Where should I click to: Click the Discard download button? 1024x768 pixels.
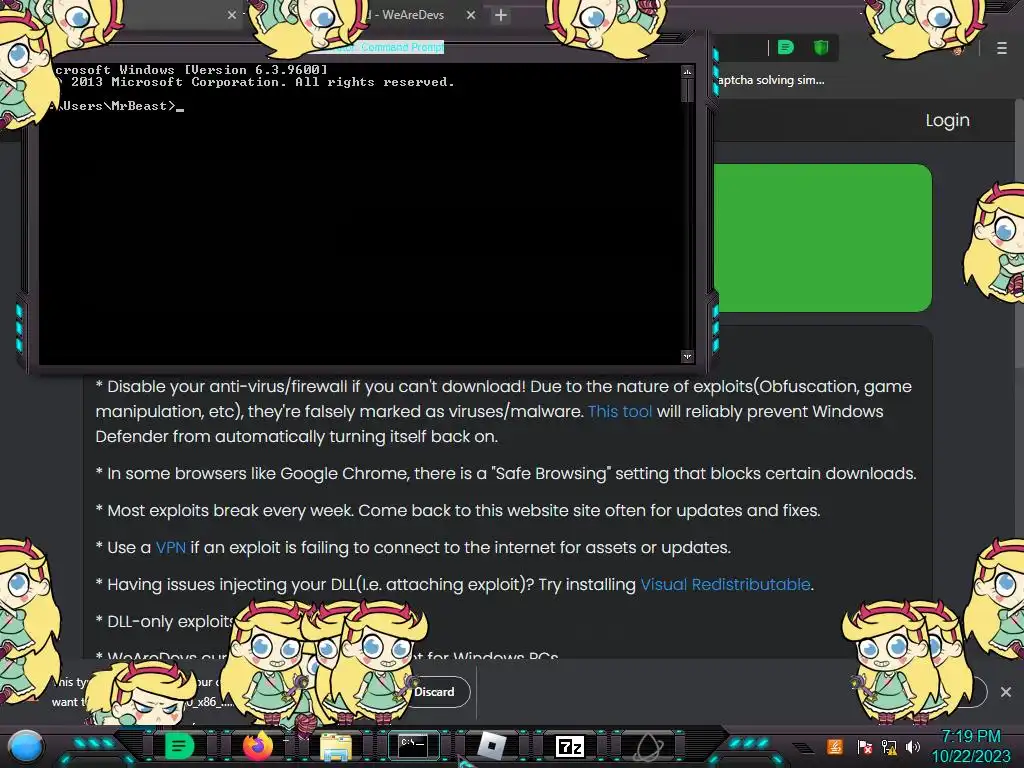[434, 692]
